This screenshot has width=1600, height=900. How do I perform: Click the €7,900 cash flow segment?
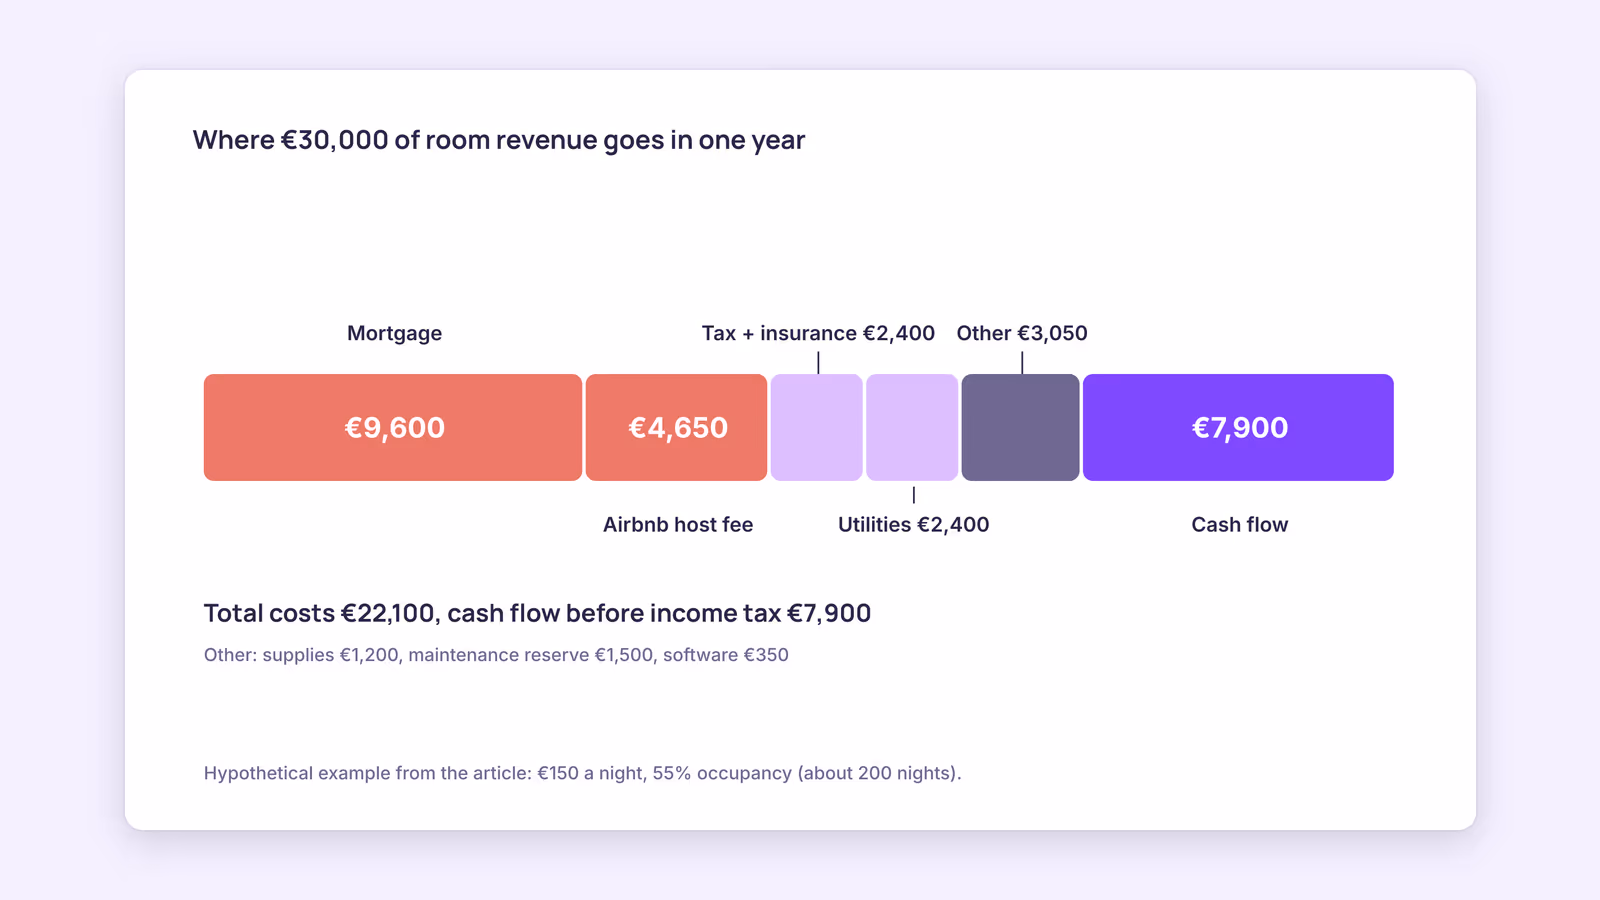[1238, 427]
